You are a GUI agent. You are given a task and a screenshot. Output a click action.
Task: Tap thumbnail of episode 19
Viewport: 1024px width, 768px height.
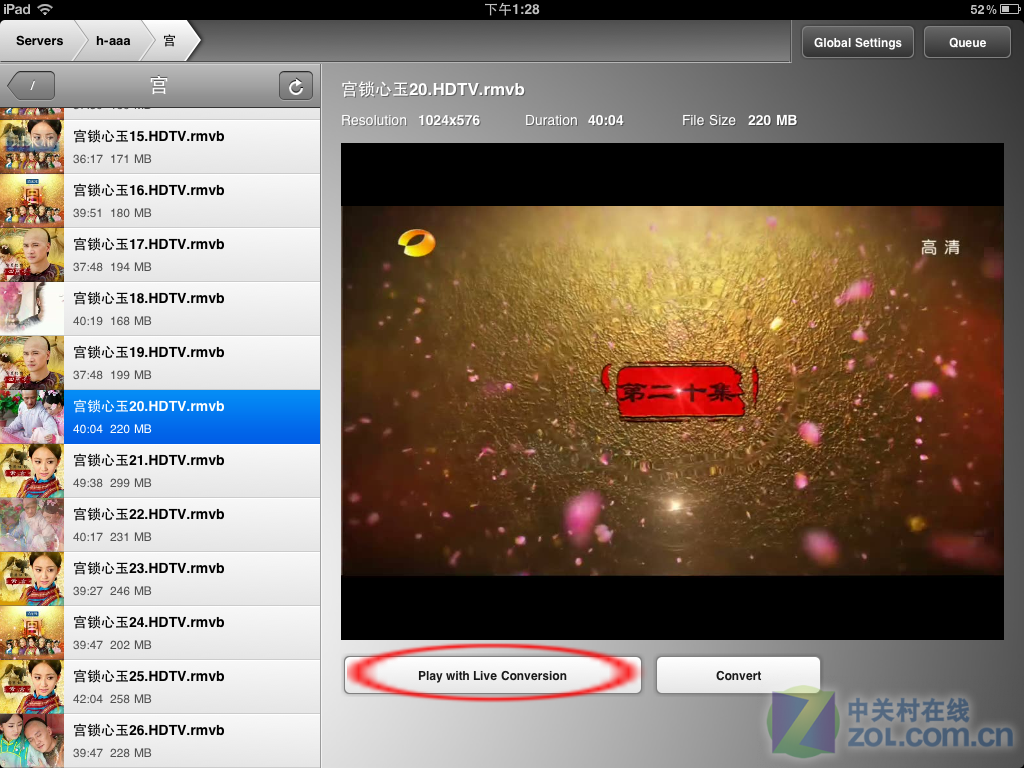[32, 363]
